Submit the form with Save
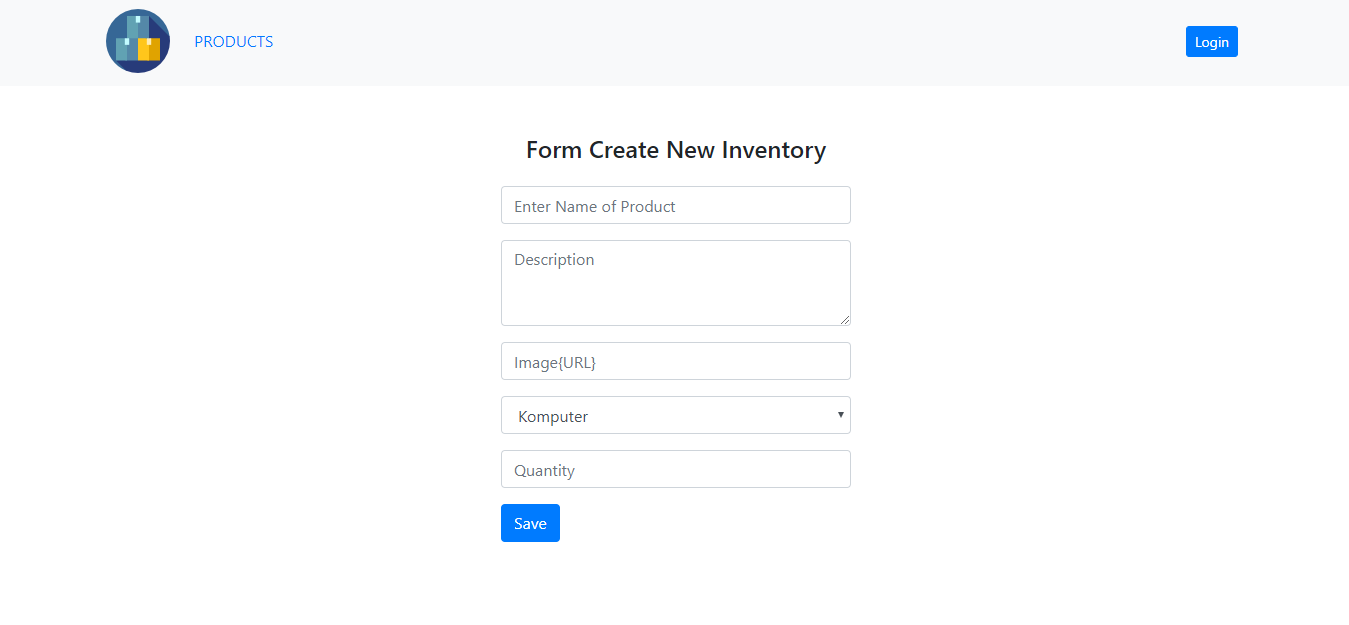The width and height of the screenshot is (1349, 625). [x=530, y=522]
